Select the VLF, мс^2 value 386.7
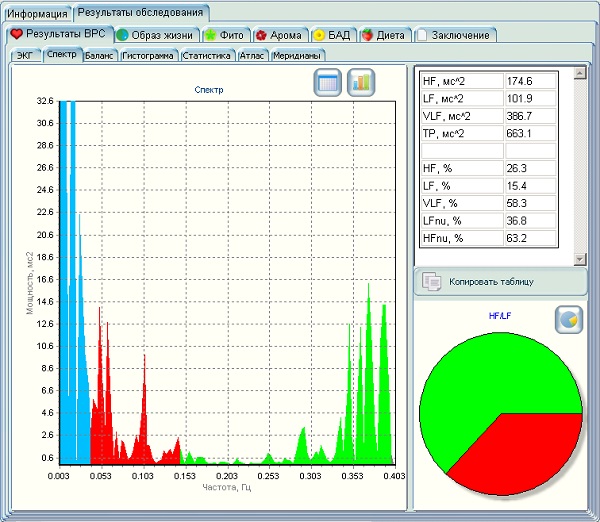600x522 pixels. click(530, 116)
